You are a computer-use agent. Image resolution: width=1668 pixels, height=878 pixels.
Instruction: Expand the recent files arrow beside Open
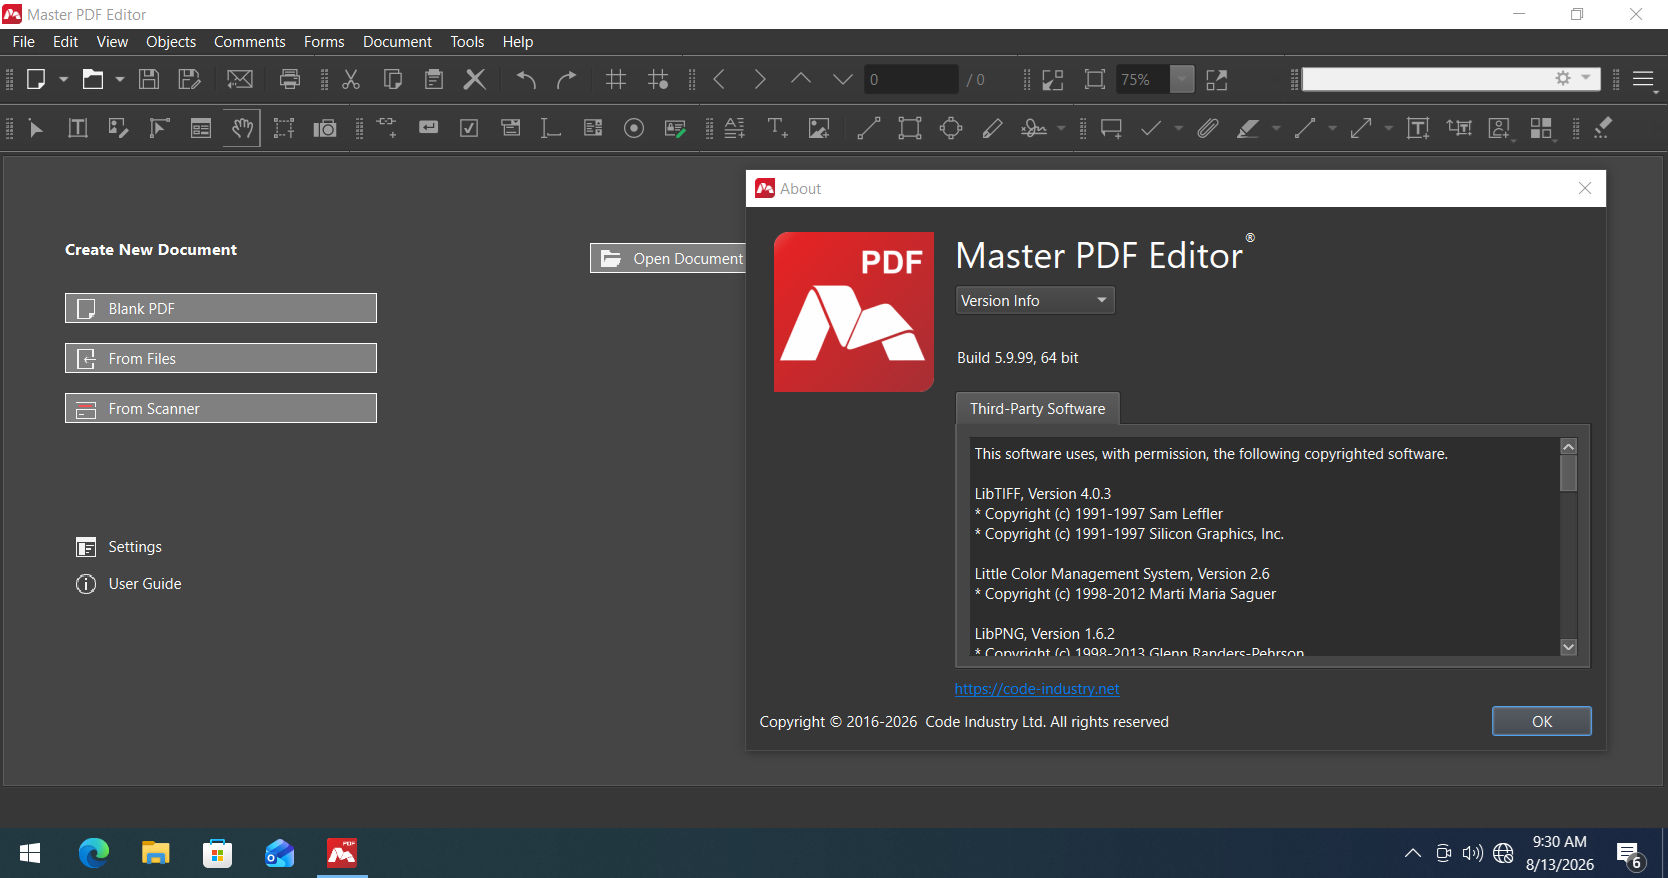pos(120,79)
